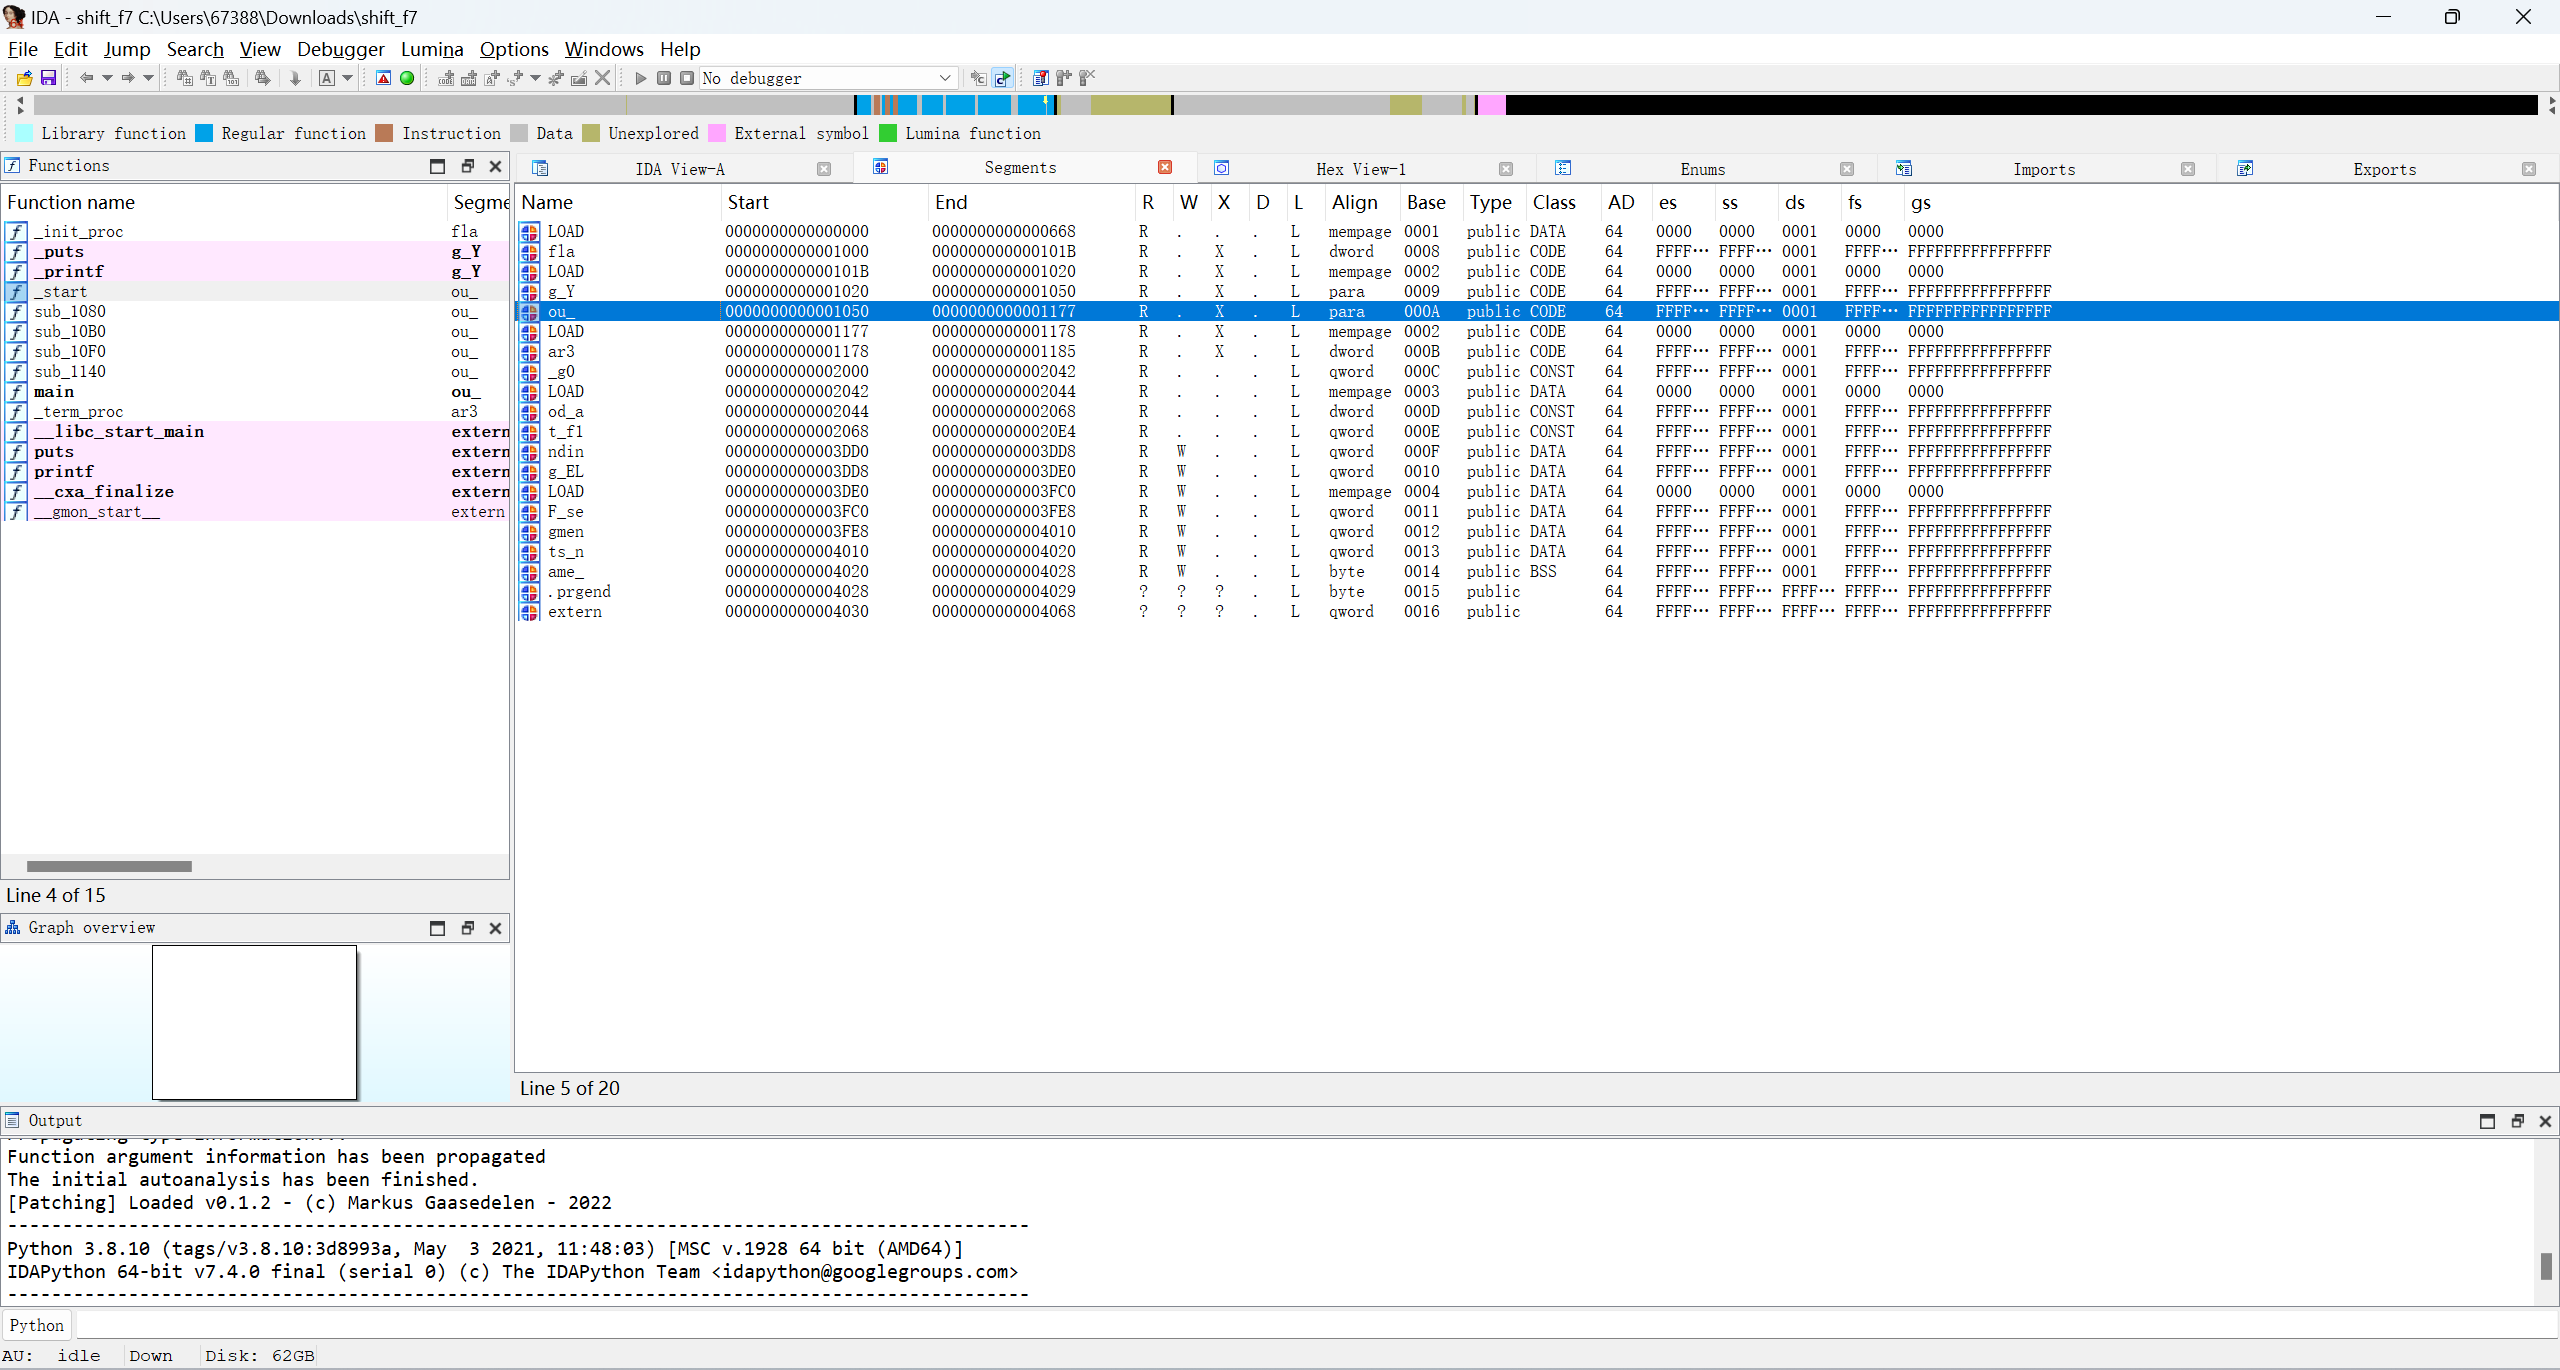
Task: Click the X delete toolbar icon
Action: pos(602,78)
